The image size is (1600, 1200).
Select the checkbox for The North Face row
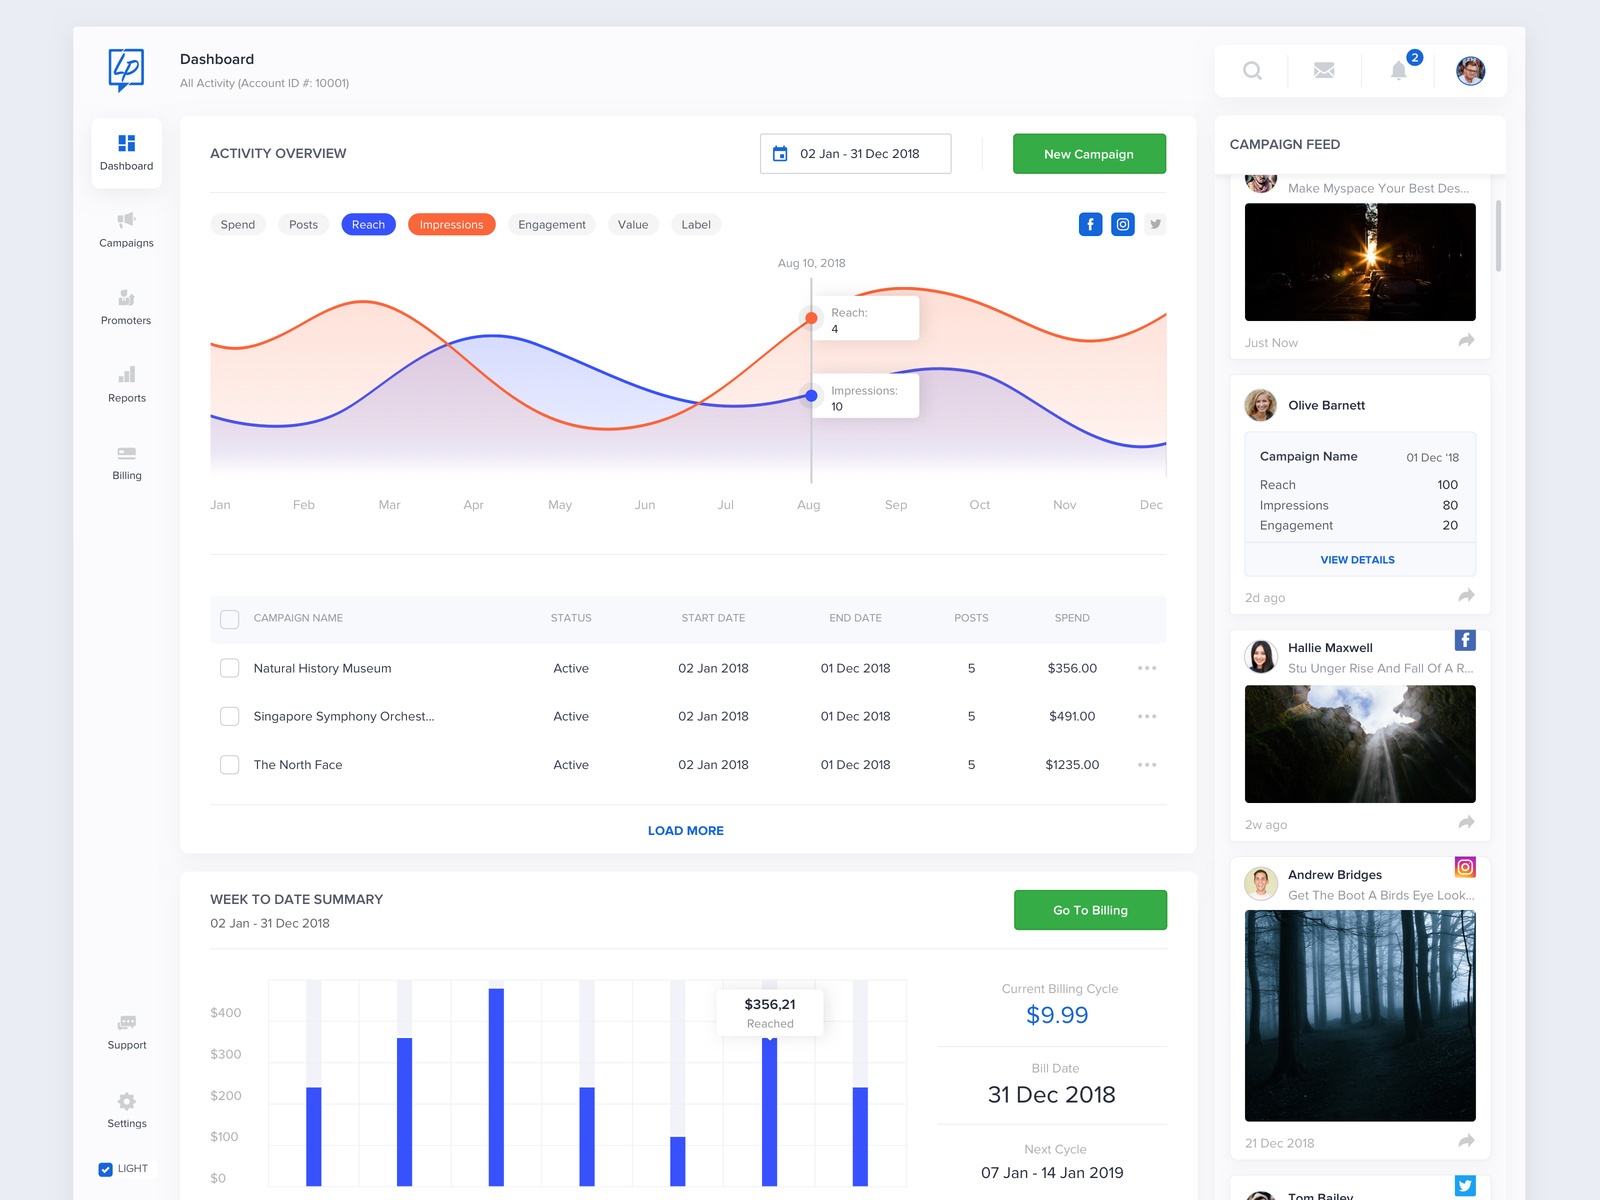pos(229,764)
